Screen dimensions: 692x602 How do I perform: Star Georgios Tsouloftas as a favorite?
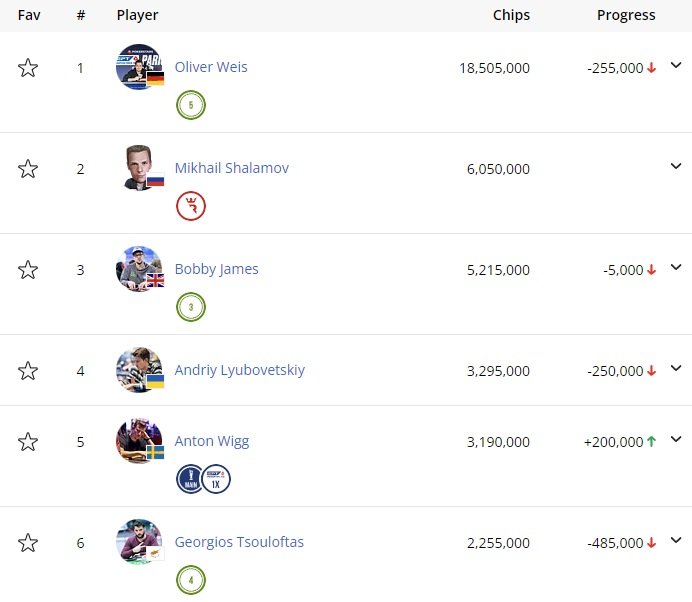pos(28,543)
